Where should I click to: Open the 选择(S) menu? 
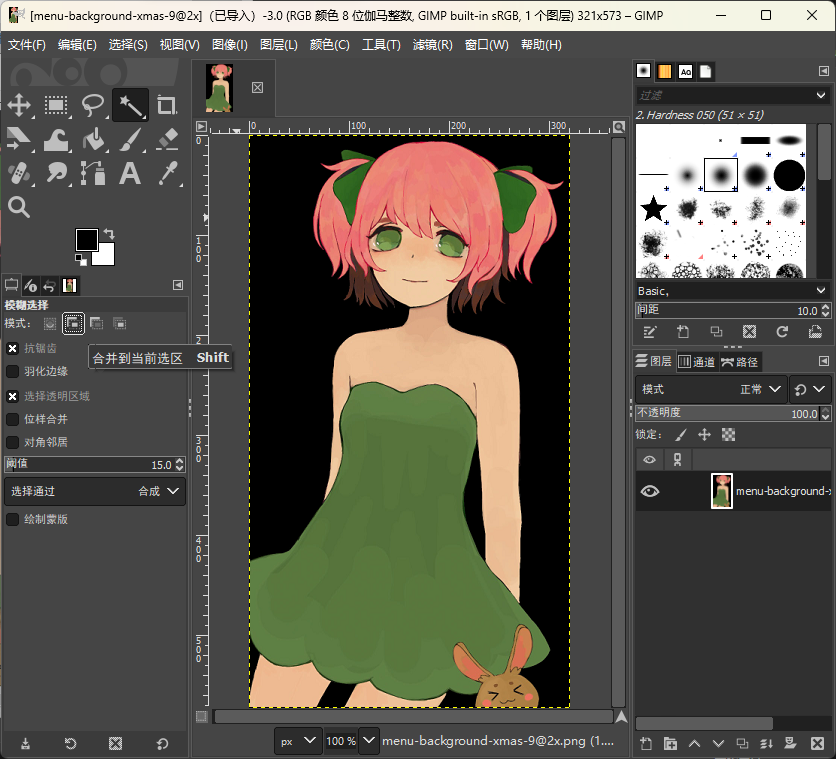[x=128, y=45]
